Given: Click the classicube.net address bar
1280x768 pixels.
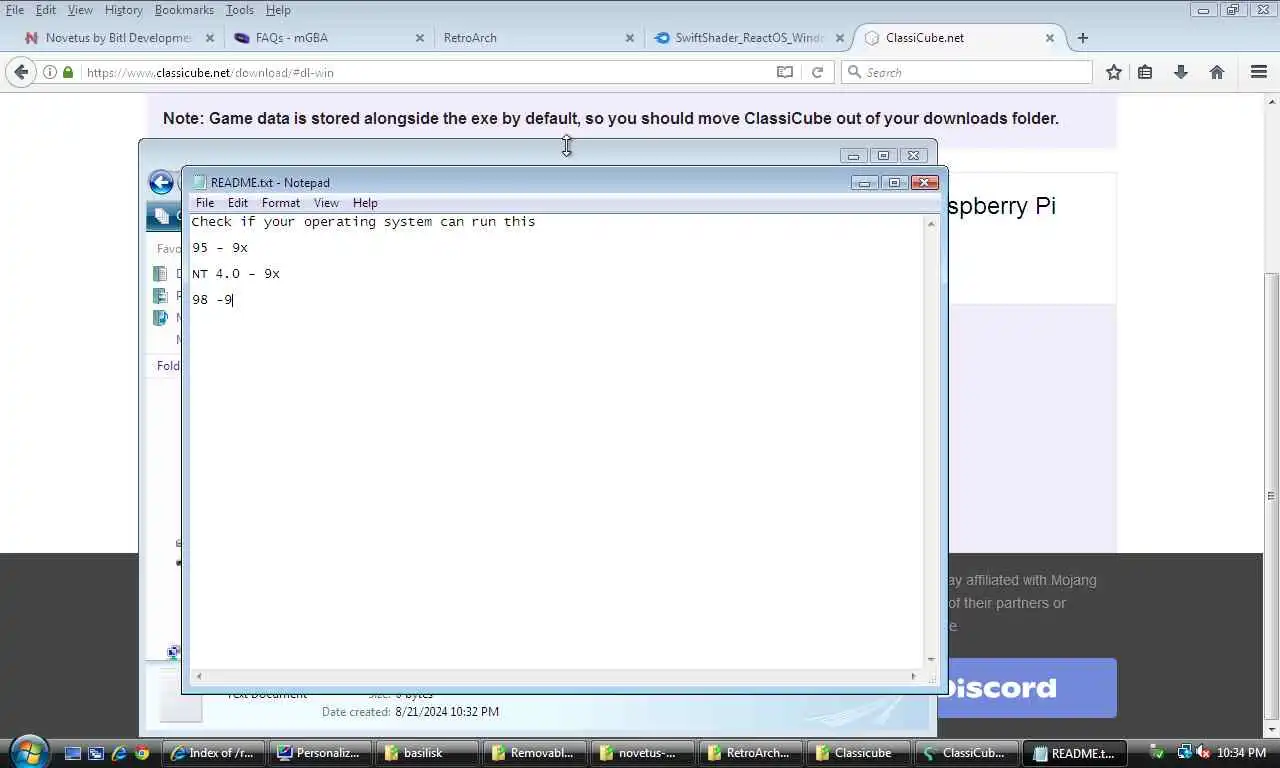Looking at the screenshot, I should [x=420, y=72].
